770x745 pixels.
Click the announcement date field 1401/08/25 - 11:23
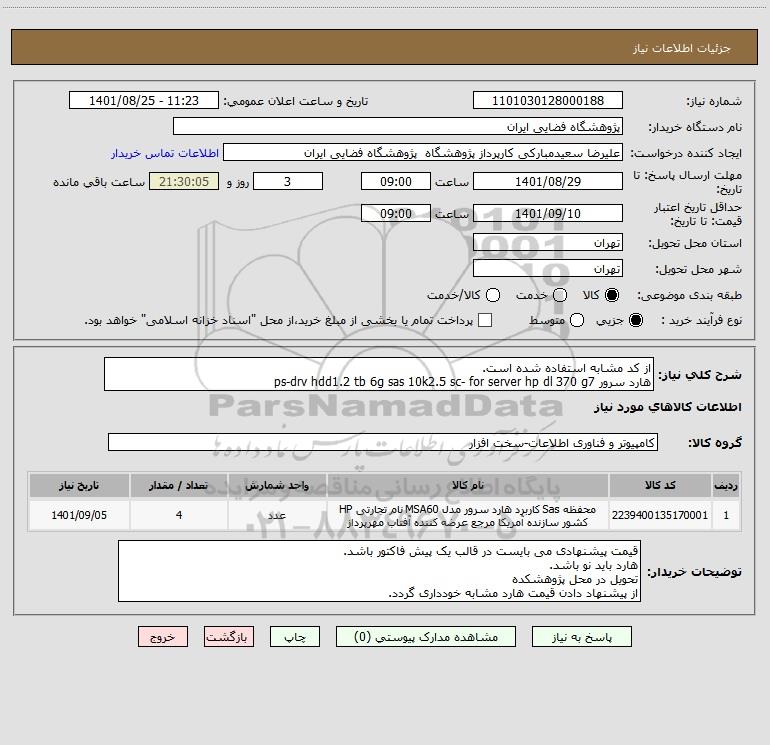pos(144,100)
